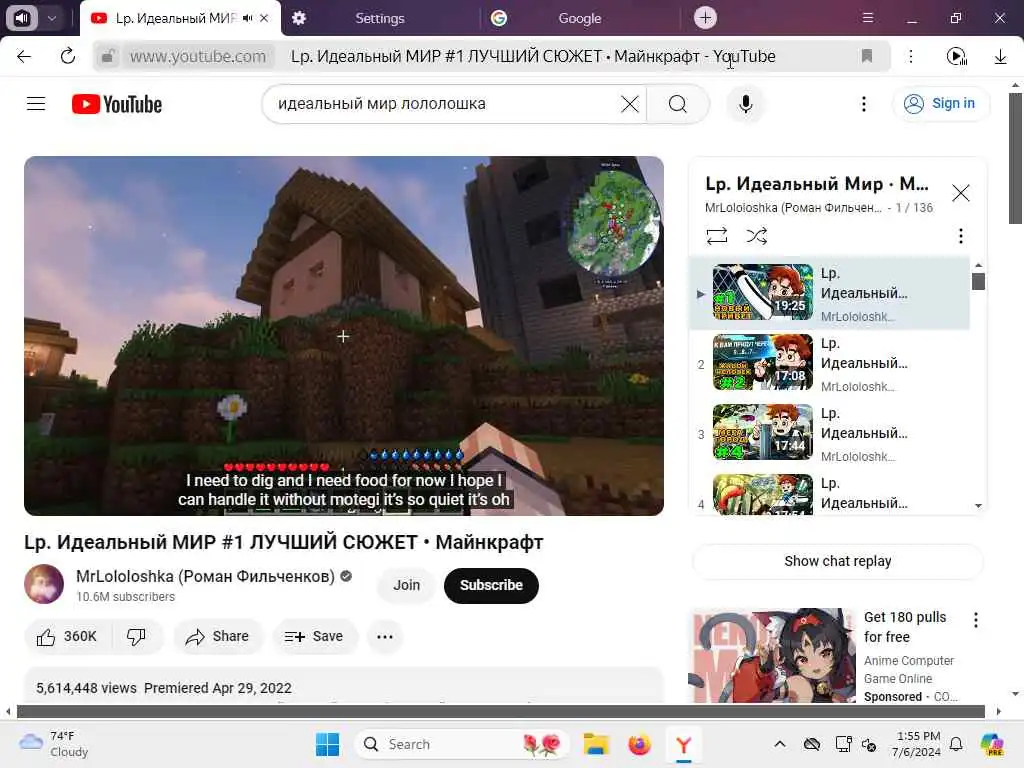Open browser three-dot page menu

click(x=910, y=57)
